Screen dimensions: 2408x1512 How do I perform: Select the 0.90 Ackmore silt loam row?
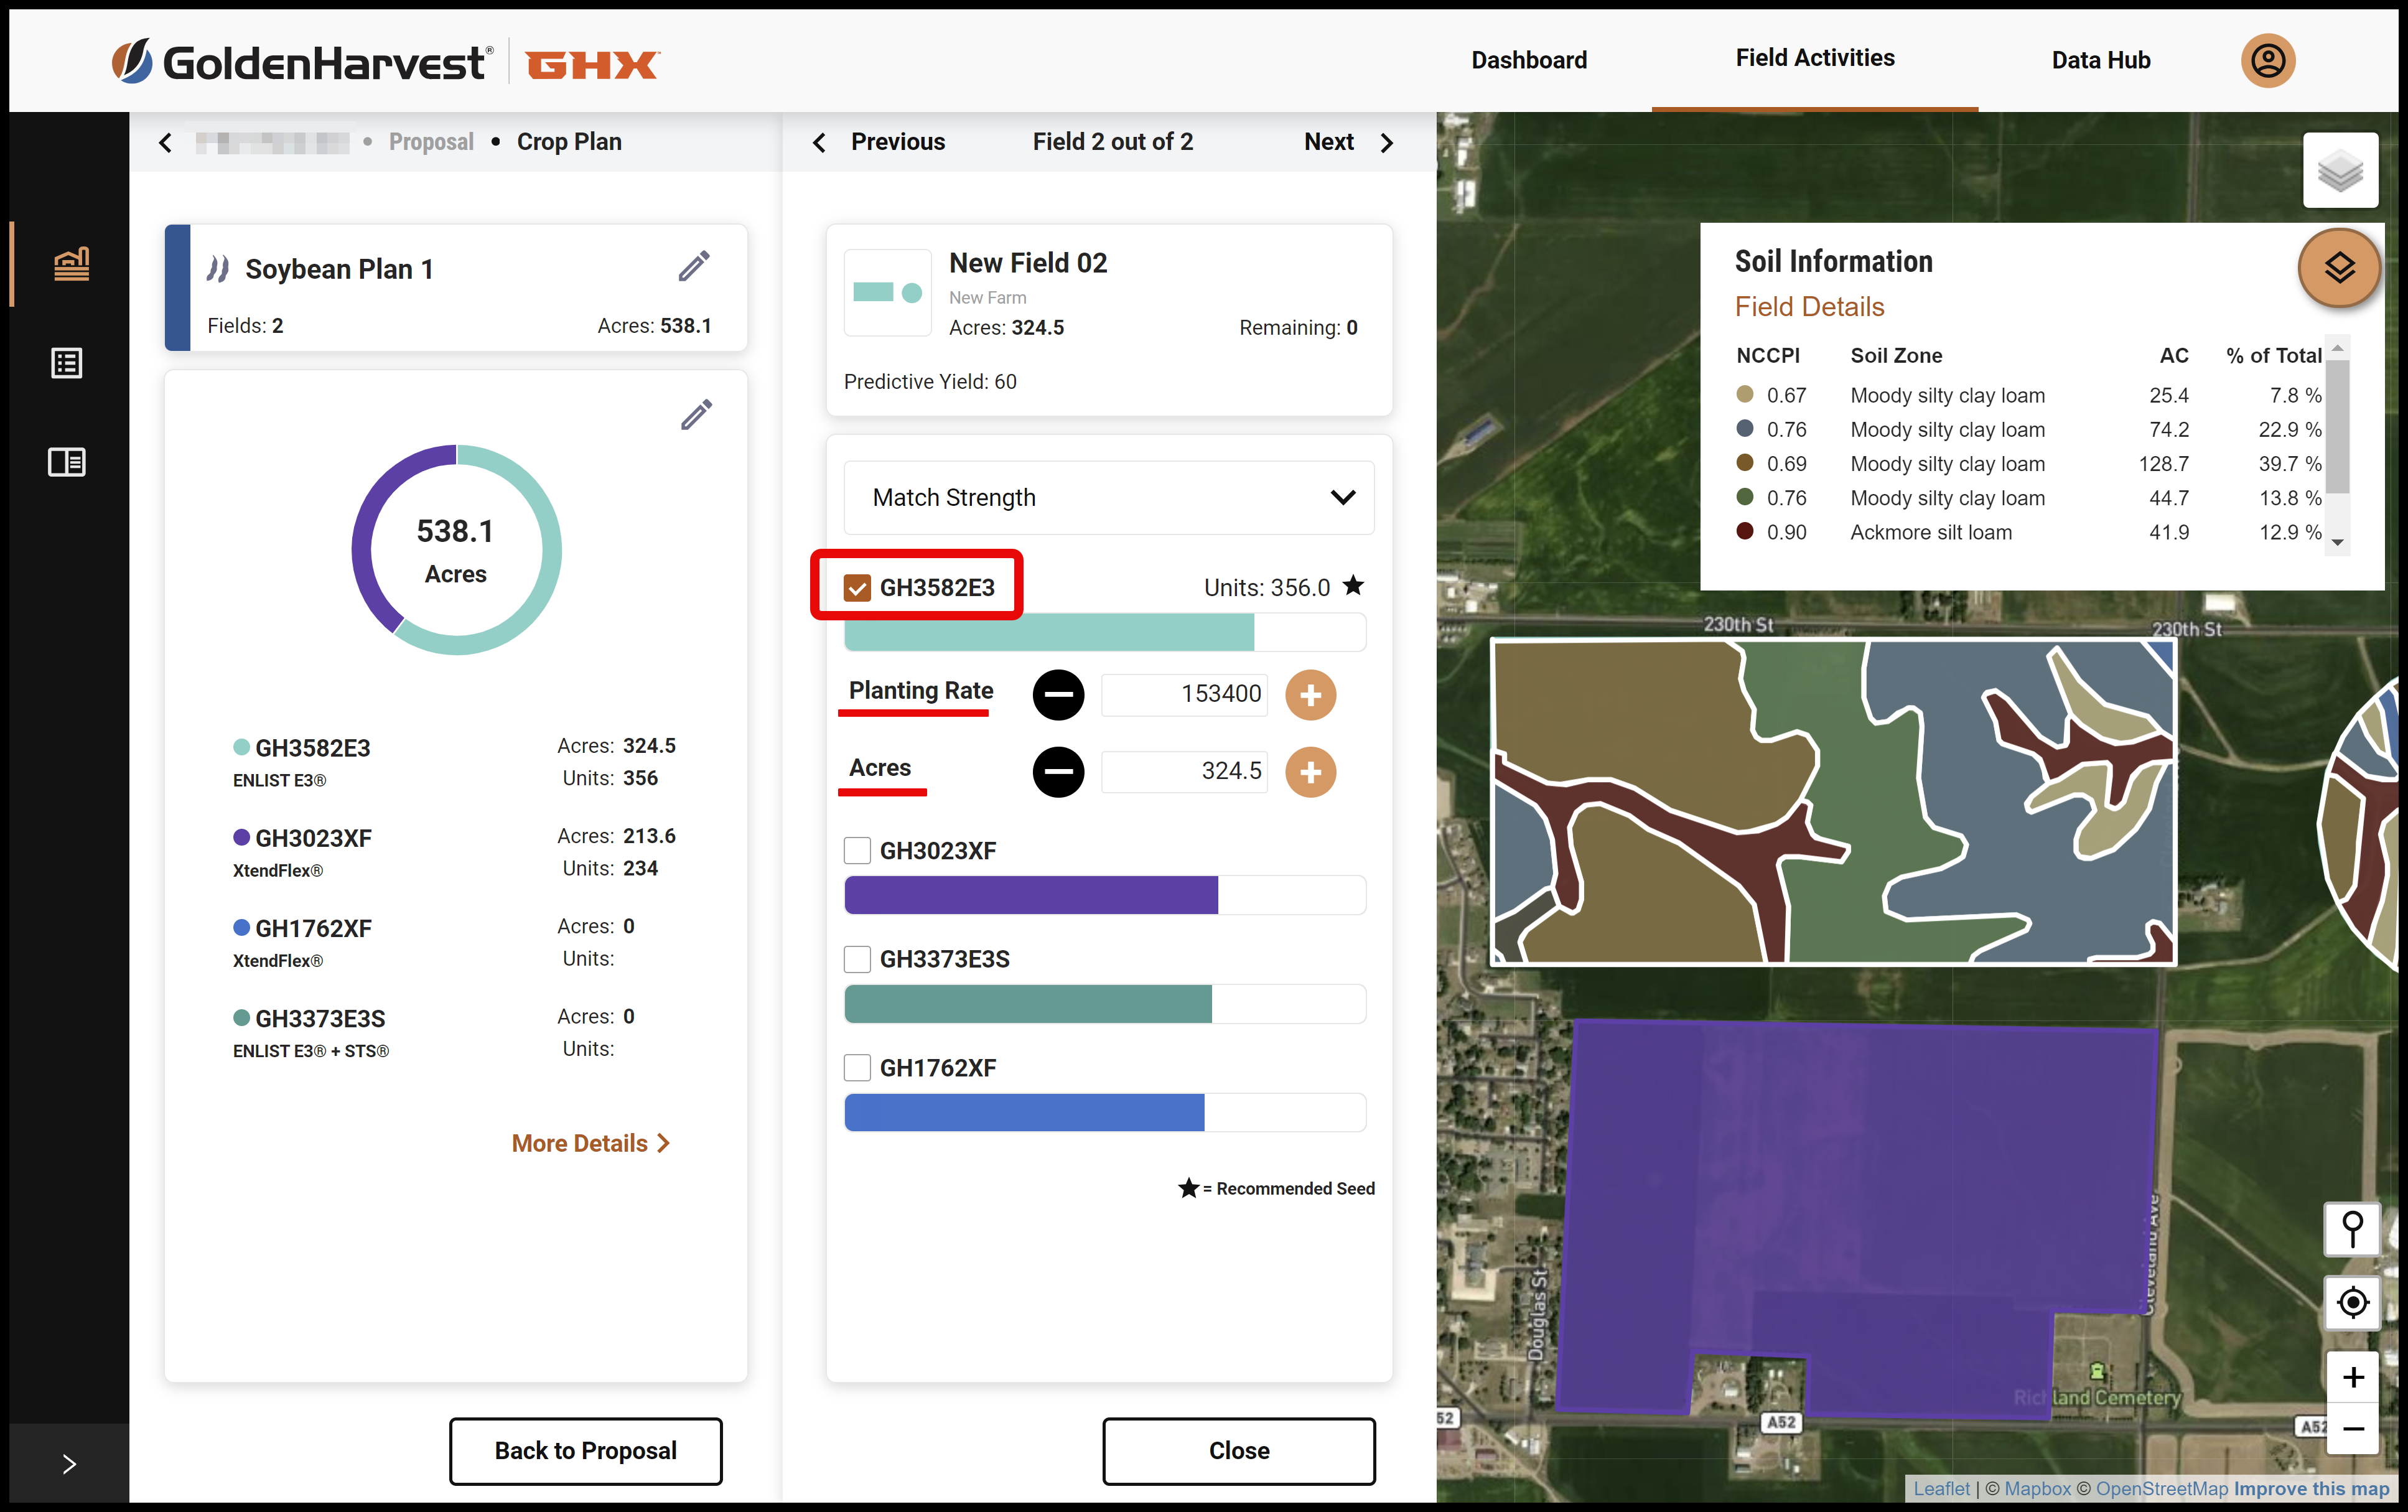(2028, 533)
